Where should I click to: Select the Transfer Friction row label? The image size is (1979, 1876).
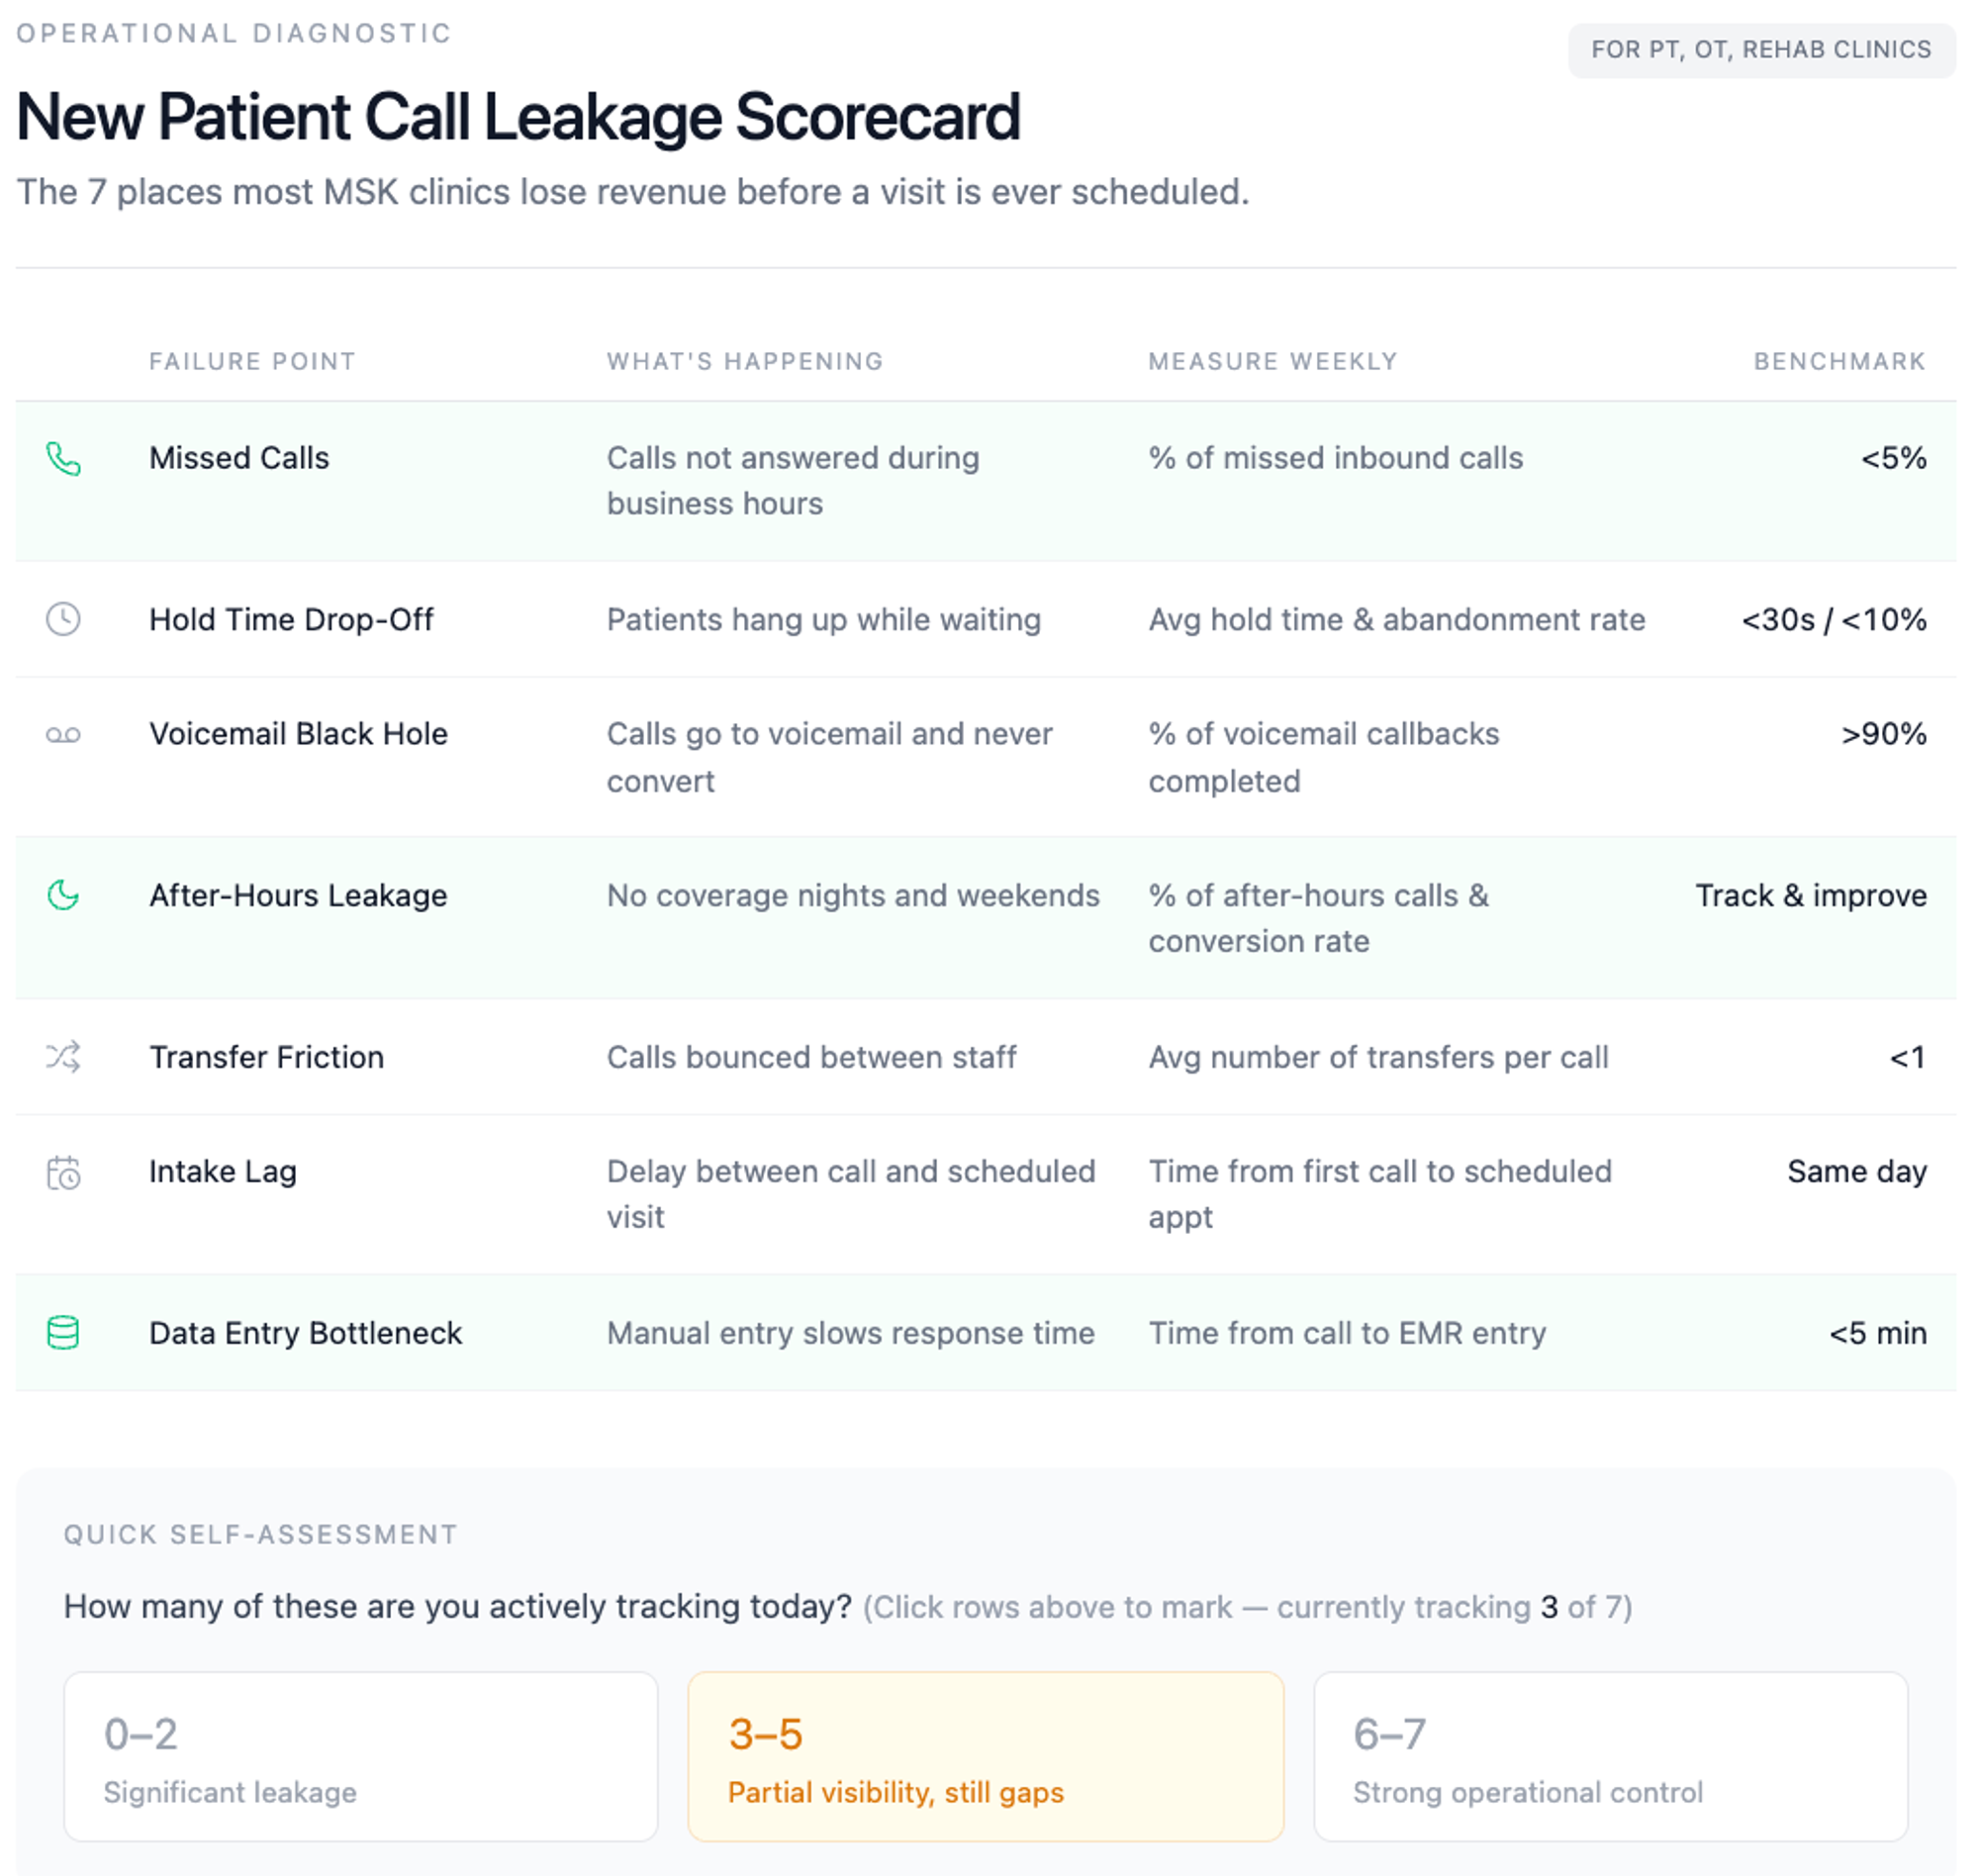click(x=266, y=1058)
